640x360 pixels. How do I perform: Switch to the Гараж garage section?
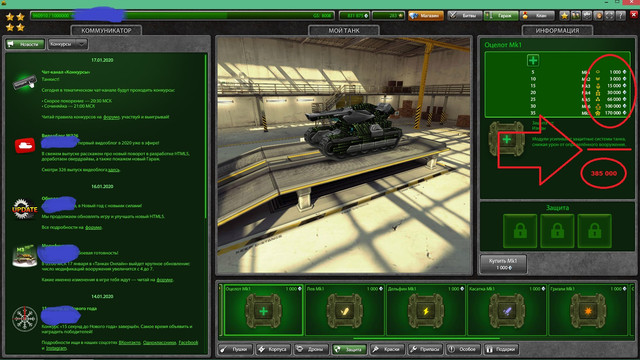pos(501,16)
